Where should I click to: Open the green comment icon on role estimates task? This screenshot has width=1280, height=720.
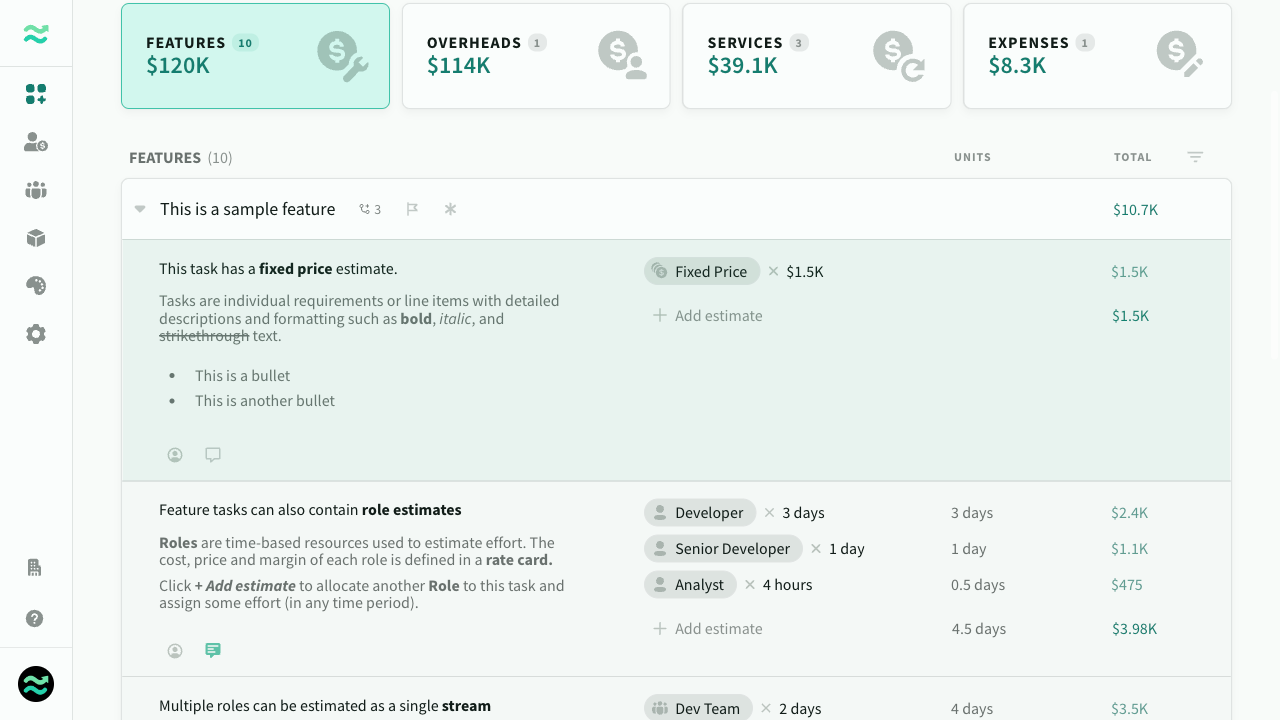(213, 650)
